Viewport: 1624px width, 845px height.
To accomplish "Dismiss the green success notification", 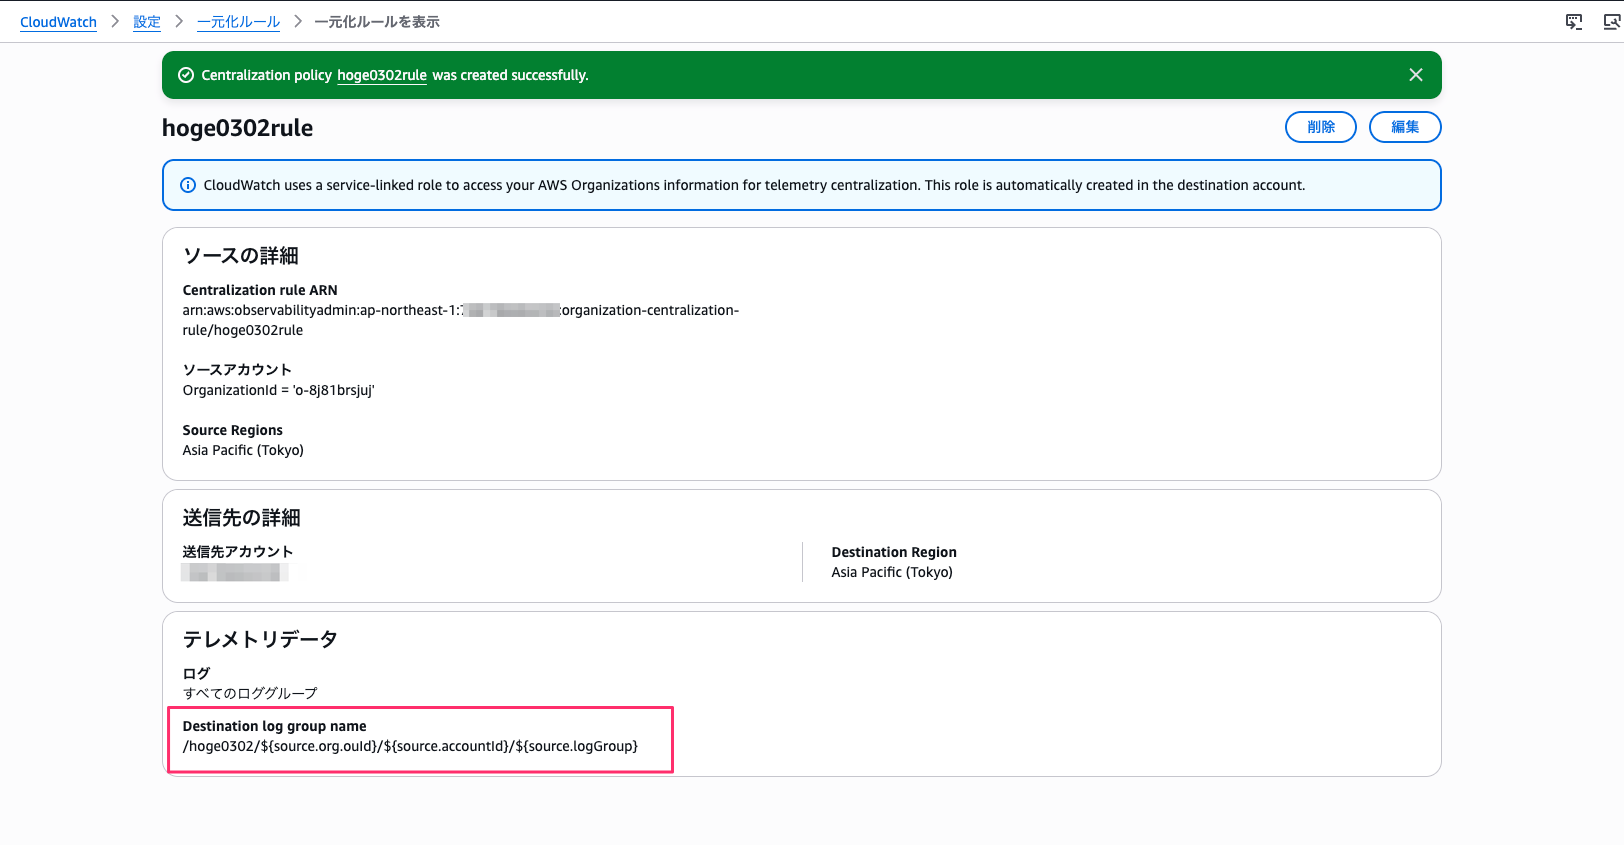I will 1415,75.
